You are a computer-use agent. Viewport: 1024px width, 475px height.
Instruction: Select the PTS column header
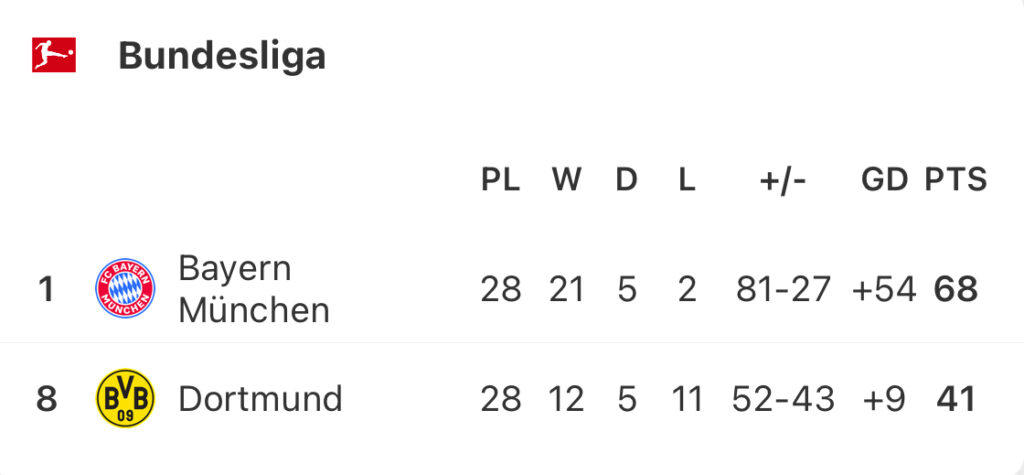(x=955, y=180)
